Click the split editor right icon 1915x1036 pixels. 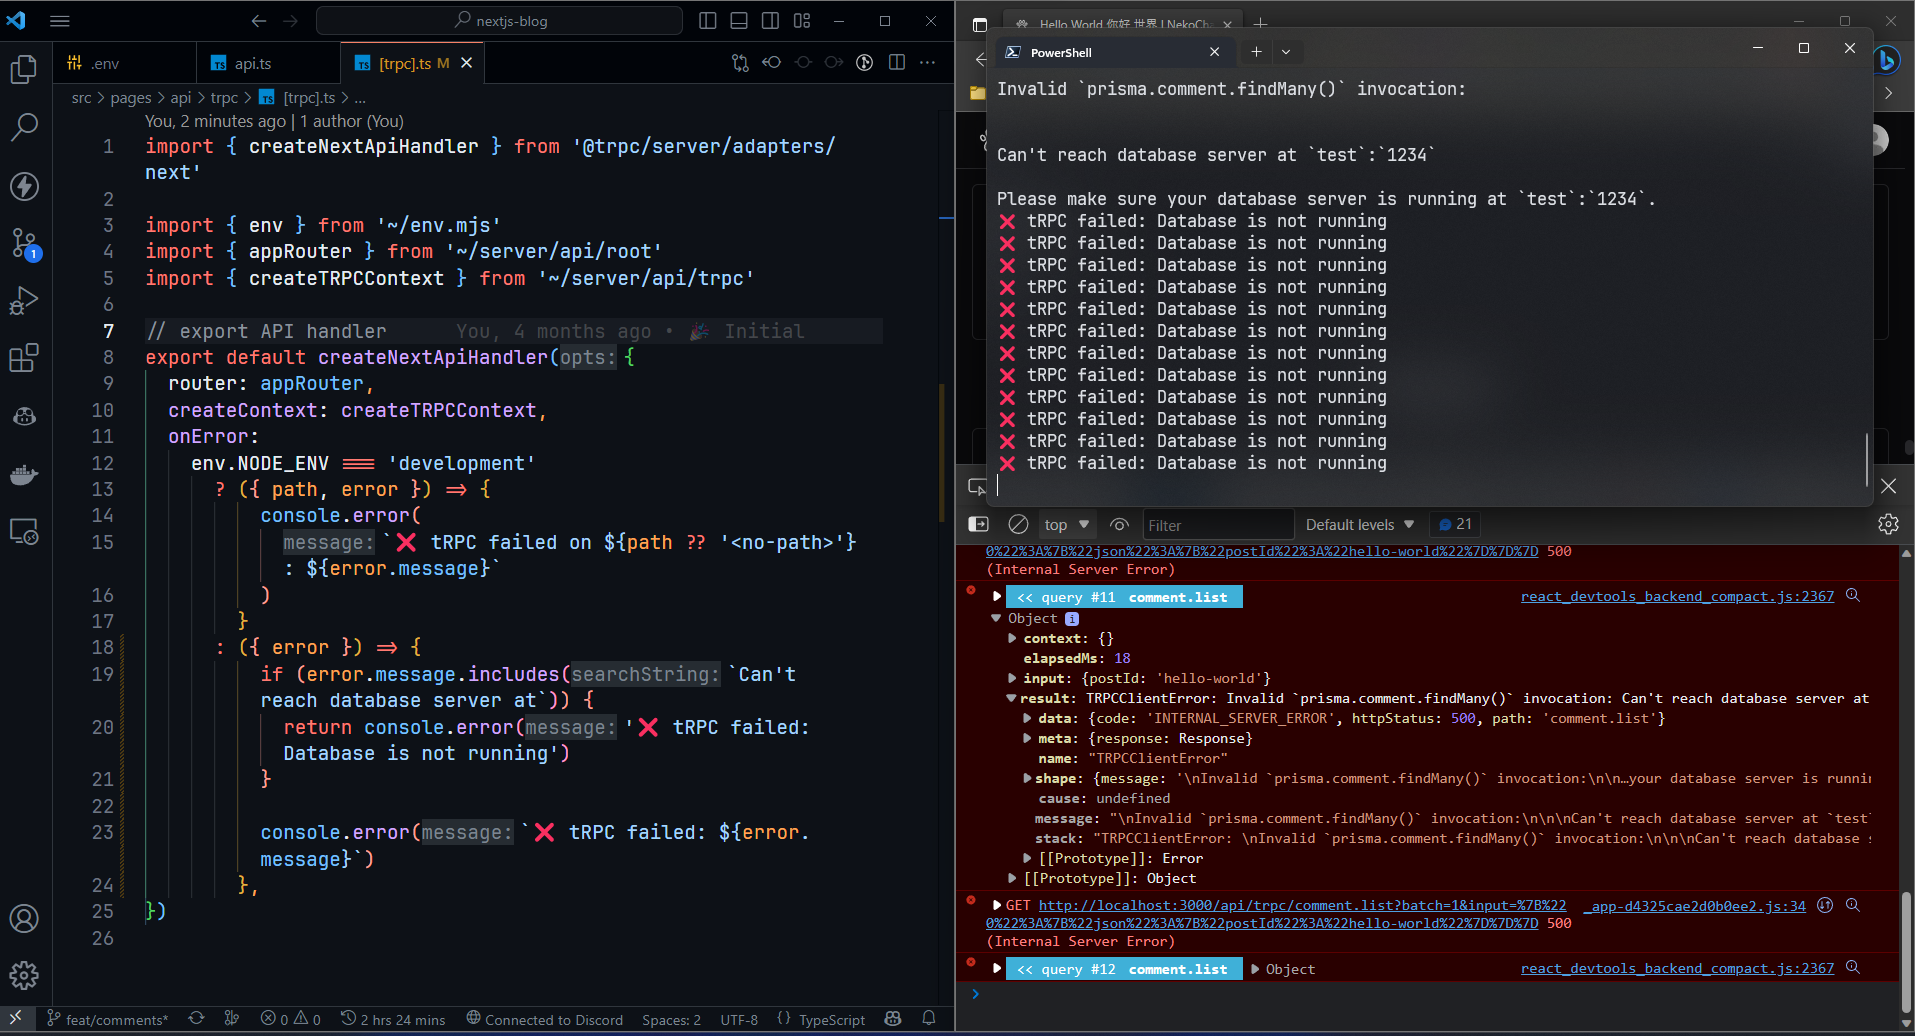(x=897, y=63)
